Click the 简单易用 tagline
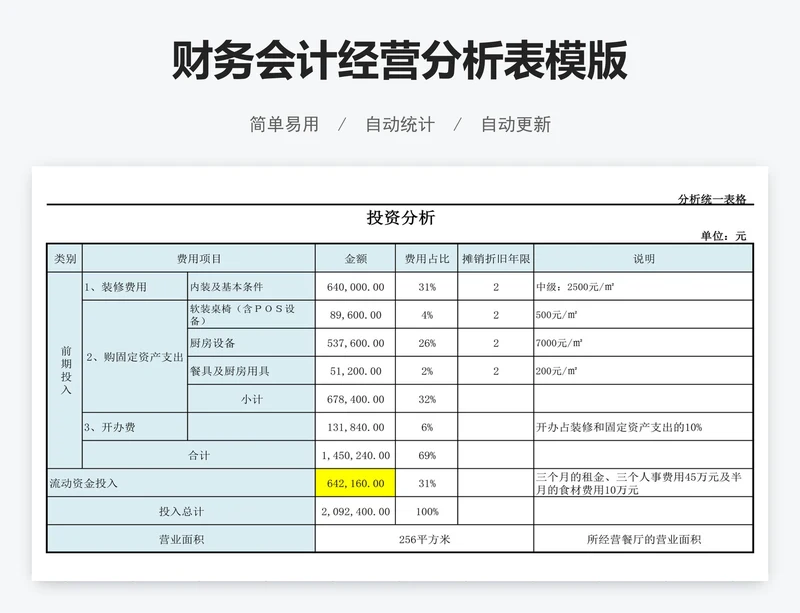Image resolution: width=800 pixels, height=613 pixels. 284,124
